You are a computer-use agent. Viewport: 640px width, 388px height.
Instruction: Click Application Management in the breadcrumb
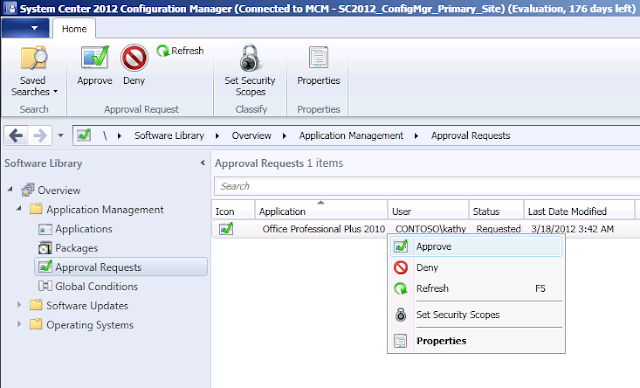pos(351,135)
